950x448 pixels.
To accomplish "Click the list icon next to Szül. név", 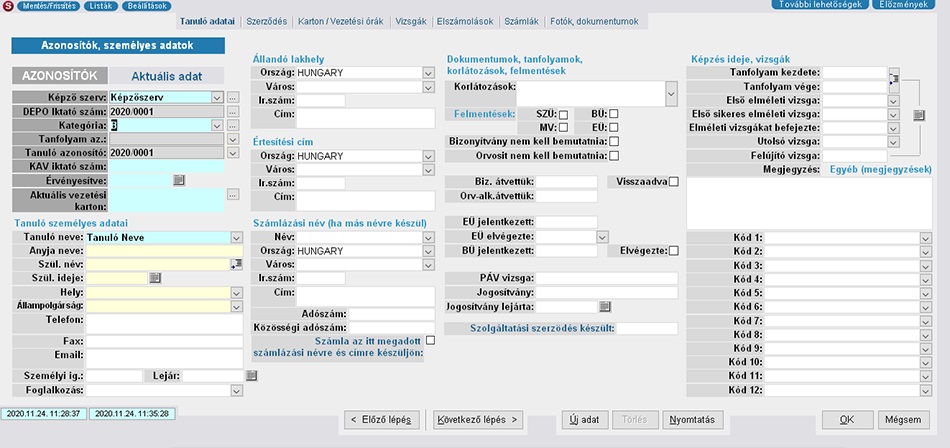I will (236, 264).
